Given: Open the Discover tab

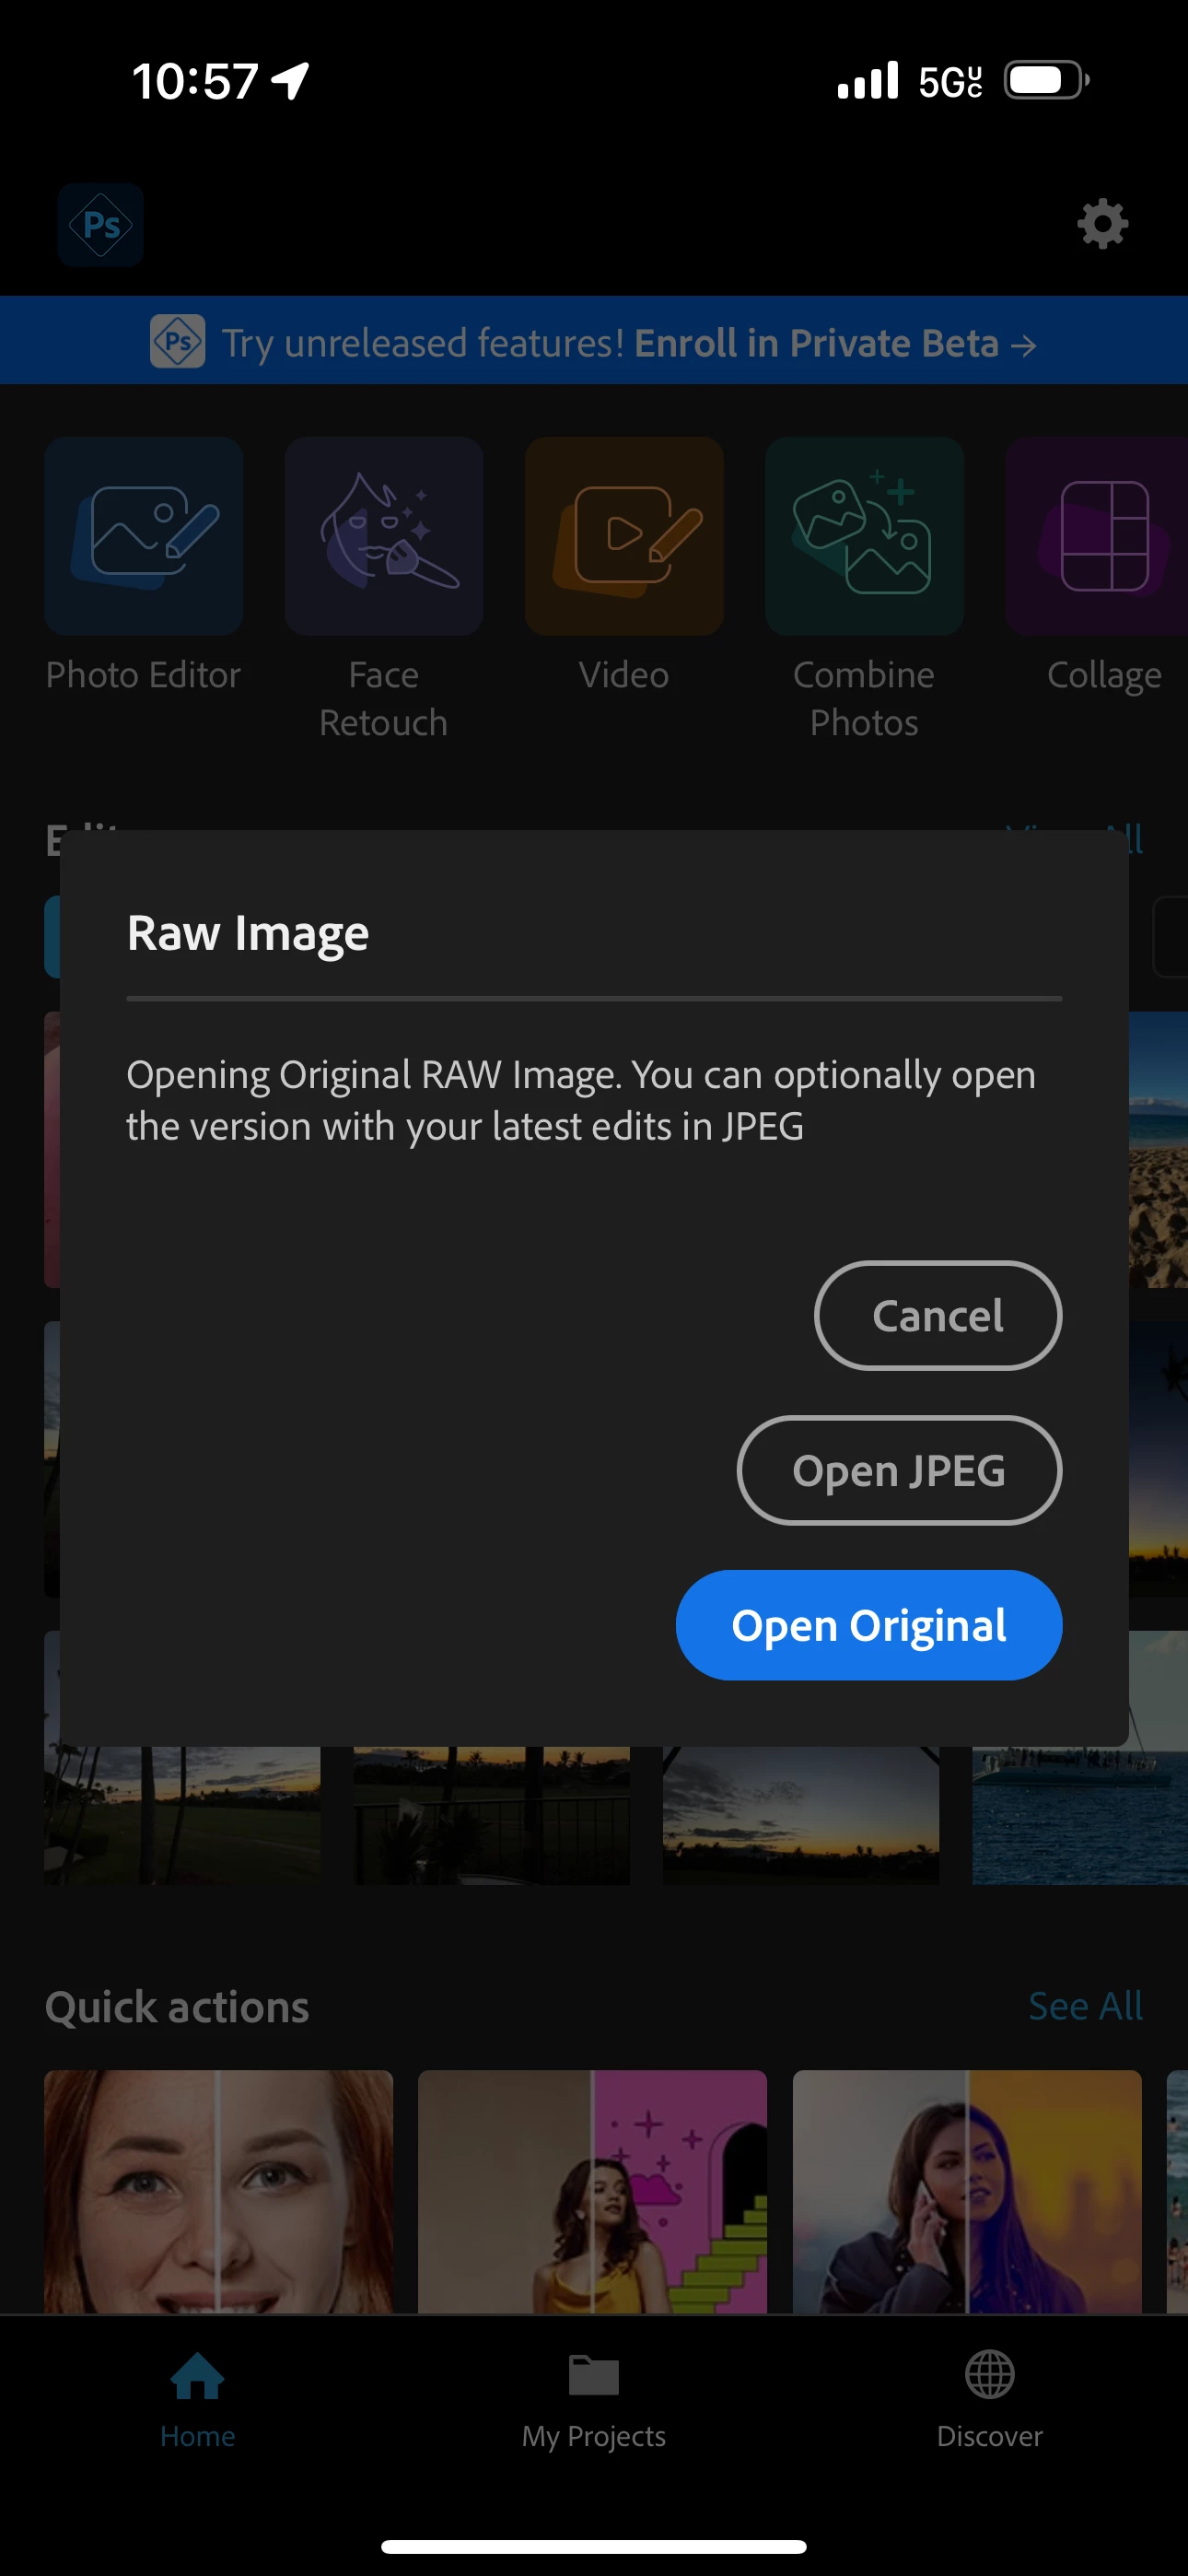Looking at the screenshot, I should tap(990, 2401).
